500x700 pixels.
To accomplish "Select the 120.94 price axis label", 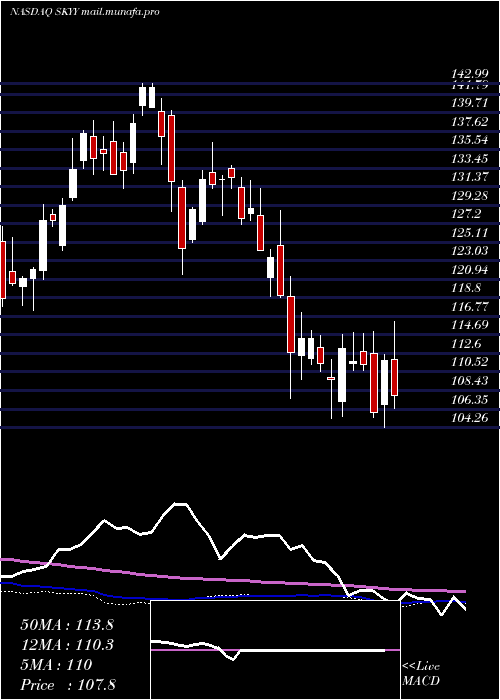I will pos(470,270).
